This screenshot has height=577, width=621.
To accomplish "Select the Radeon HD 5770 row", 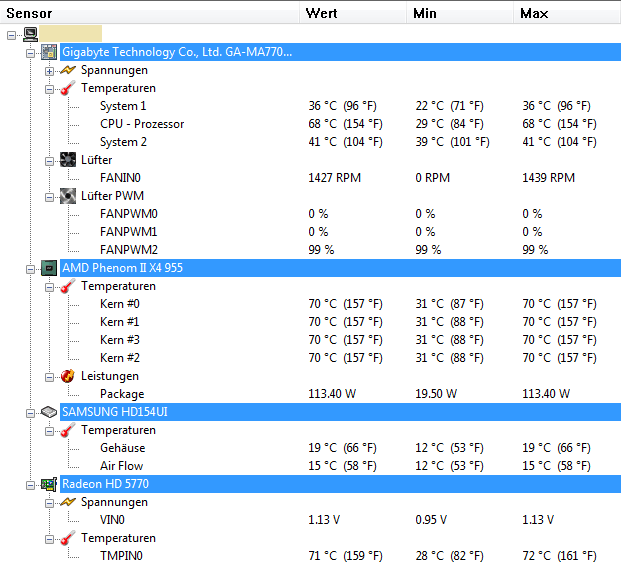I will coord(341,484).
